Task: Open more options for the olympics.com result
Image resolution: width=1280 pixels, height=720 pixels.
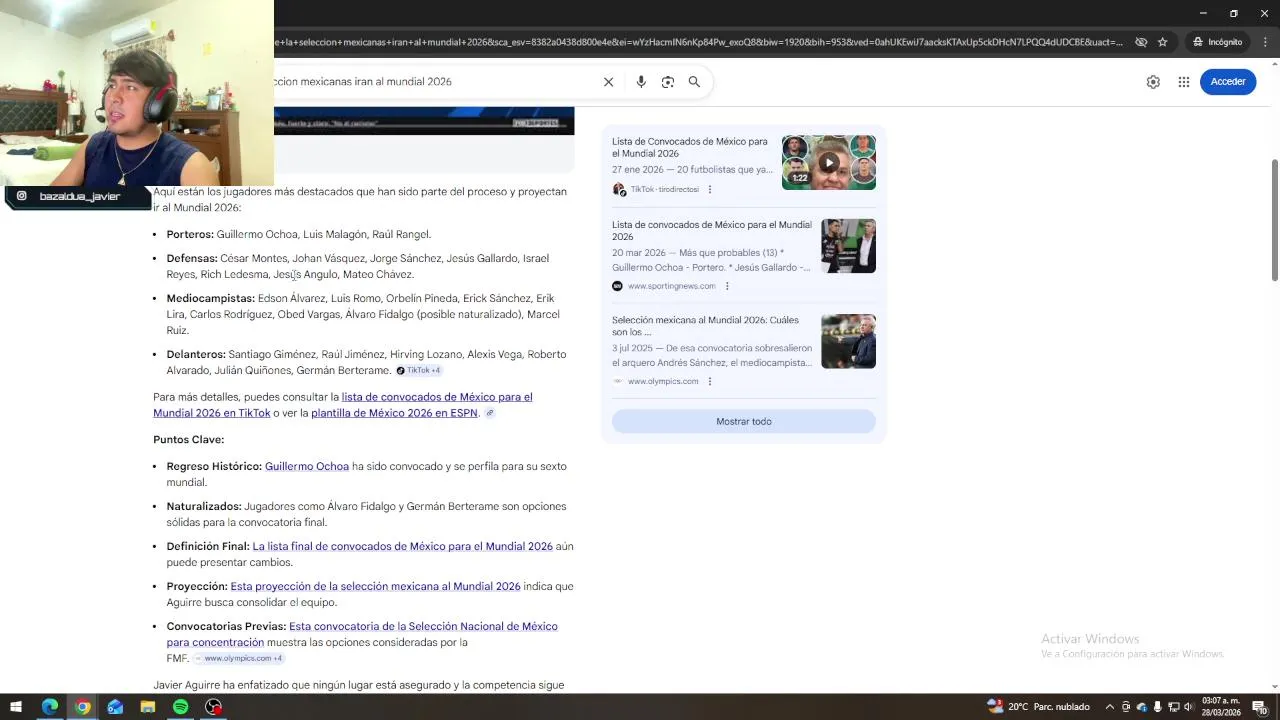Action: (x=710, y=381)
